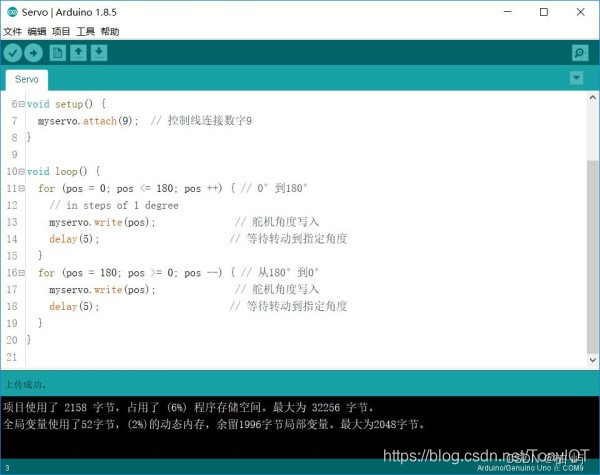Click the Verify (checkmark) button
Screen dimensions: 600x475
[13, 53]
